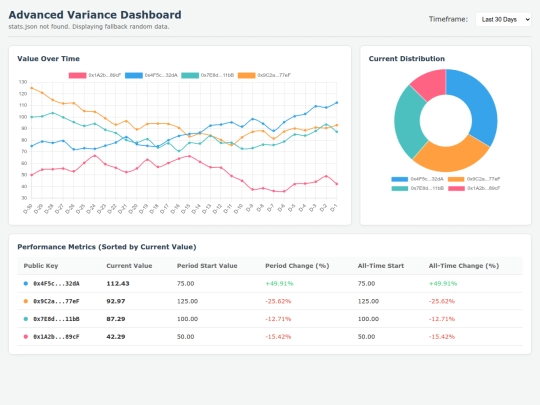This screenshot has width=540, height=405.
Task: Click the teal dot beside 0x7E8d...11bB table row
Action: click(25, 319)
